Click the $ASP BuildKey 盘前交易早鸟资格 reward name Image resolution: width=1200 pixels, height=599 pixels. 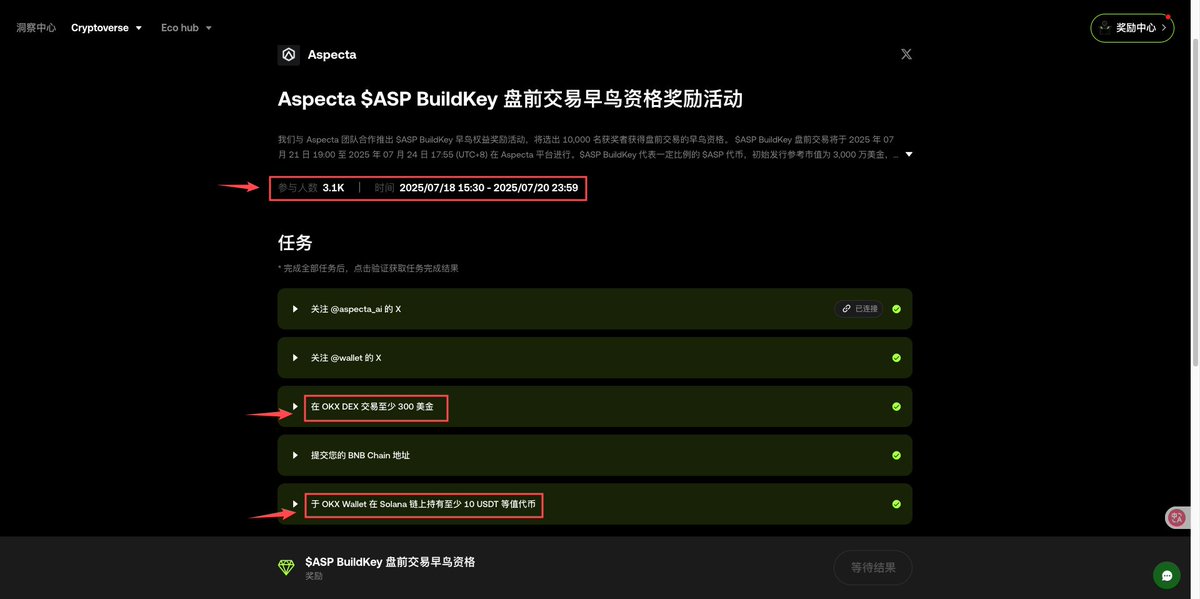390,562
